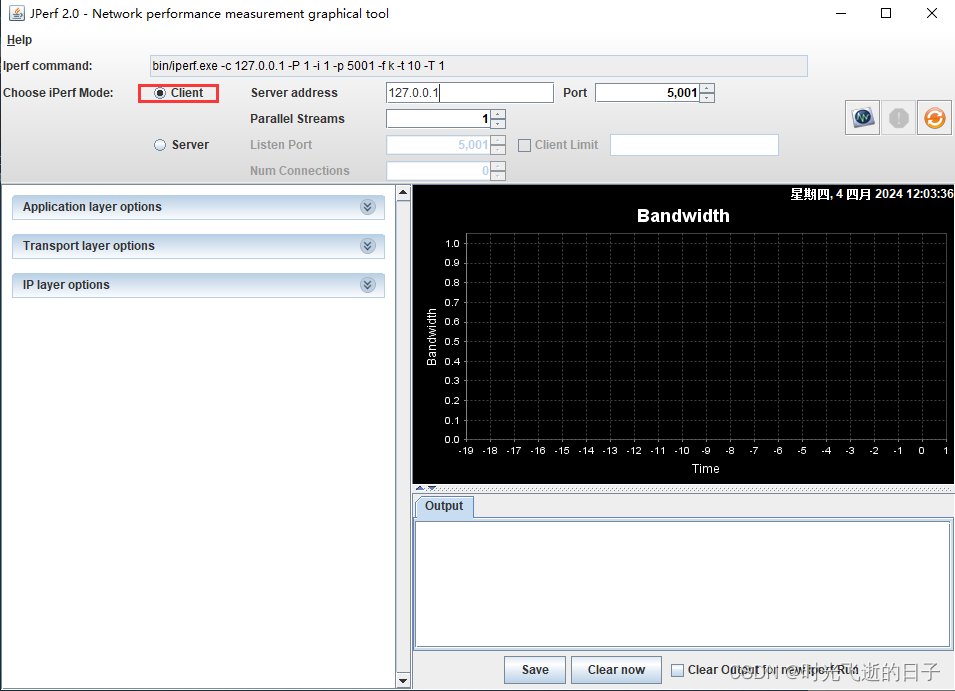Click the date and time text on the chart

click(872, 194)
